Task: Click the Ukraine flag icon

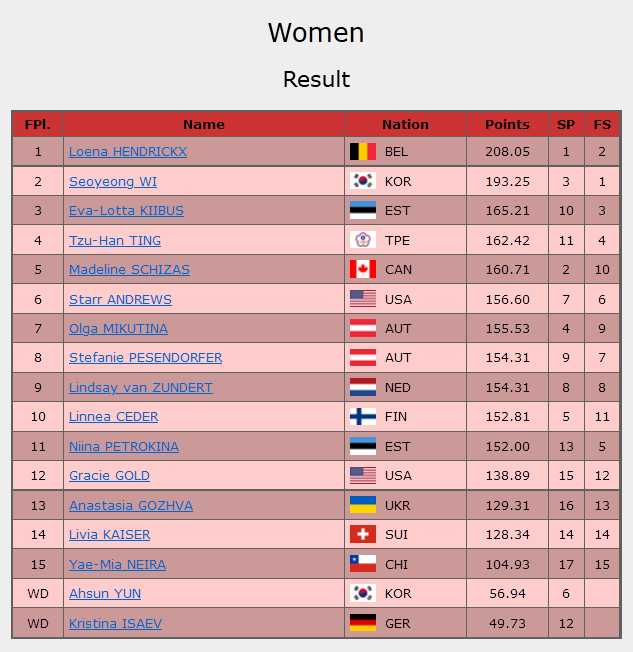Action: [x=362, y=505]
